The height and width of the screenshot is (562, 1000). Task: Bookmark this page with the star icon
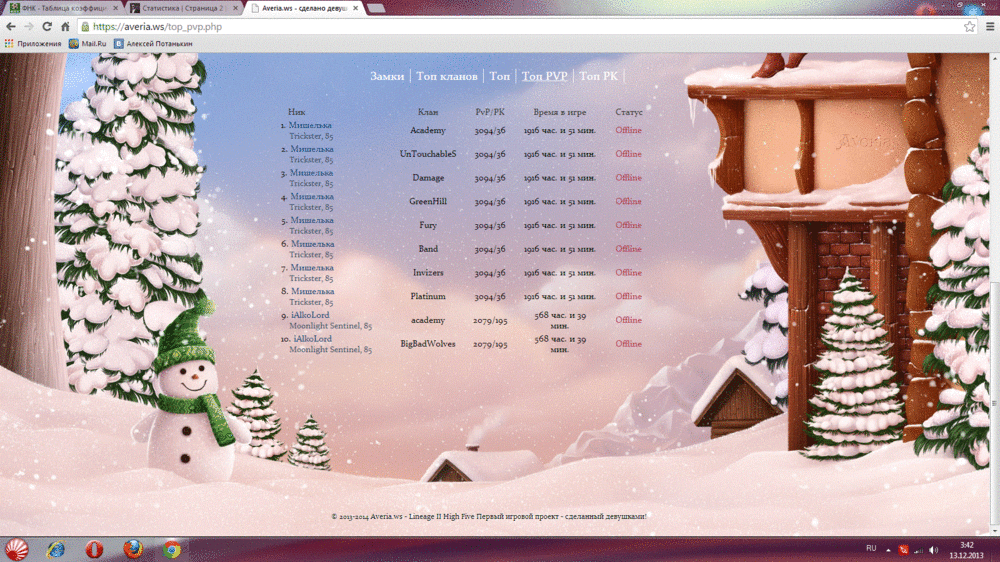(x=969, y=27)
